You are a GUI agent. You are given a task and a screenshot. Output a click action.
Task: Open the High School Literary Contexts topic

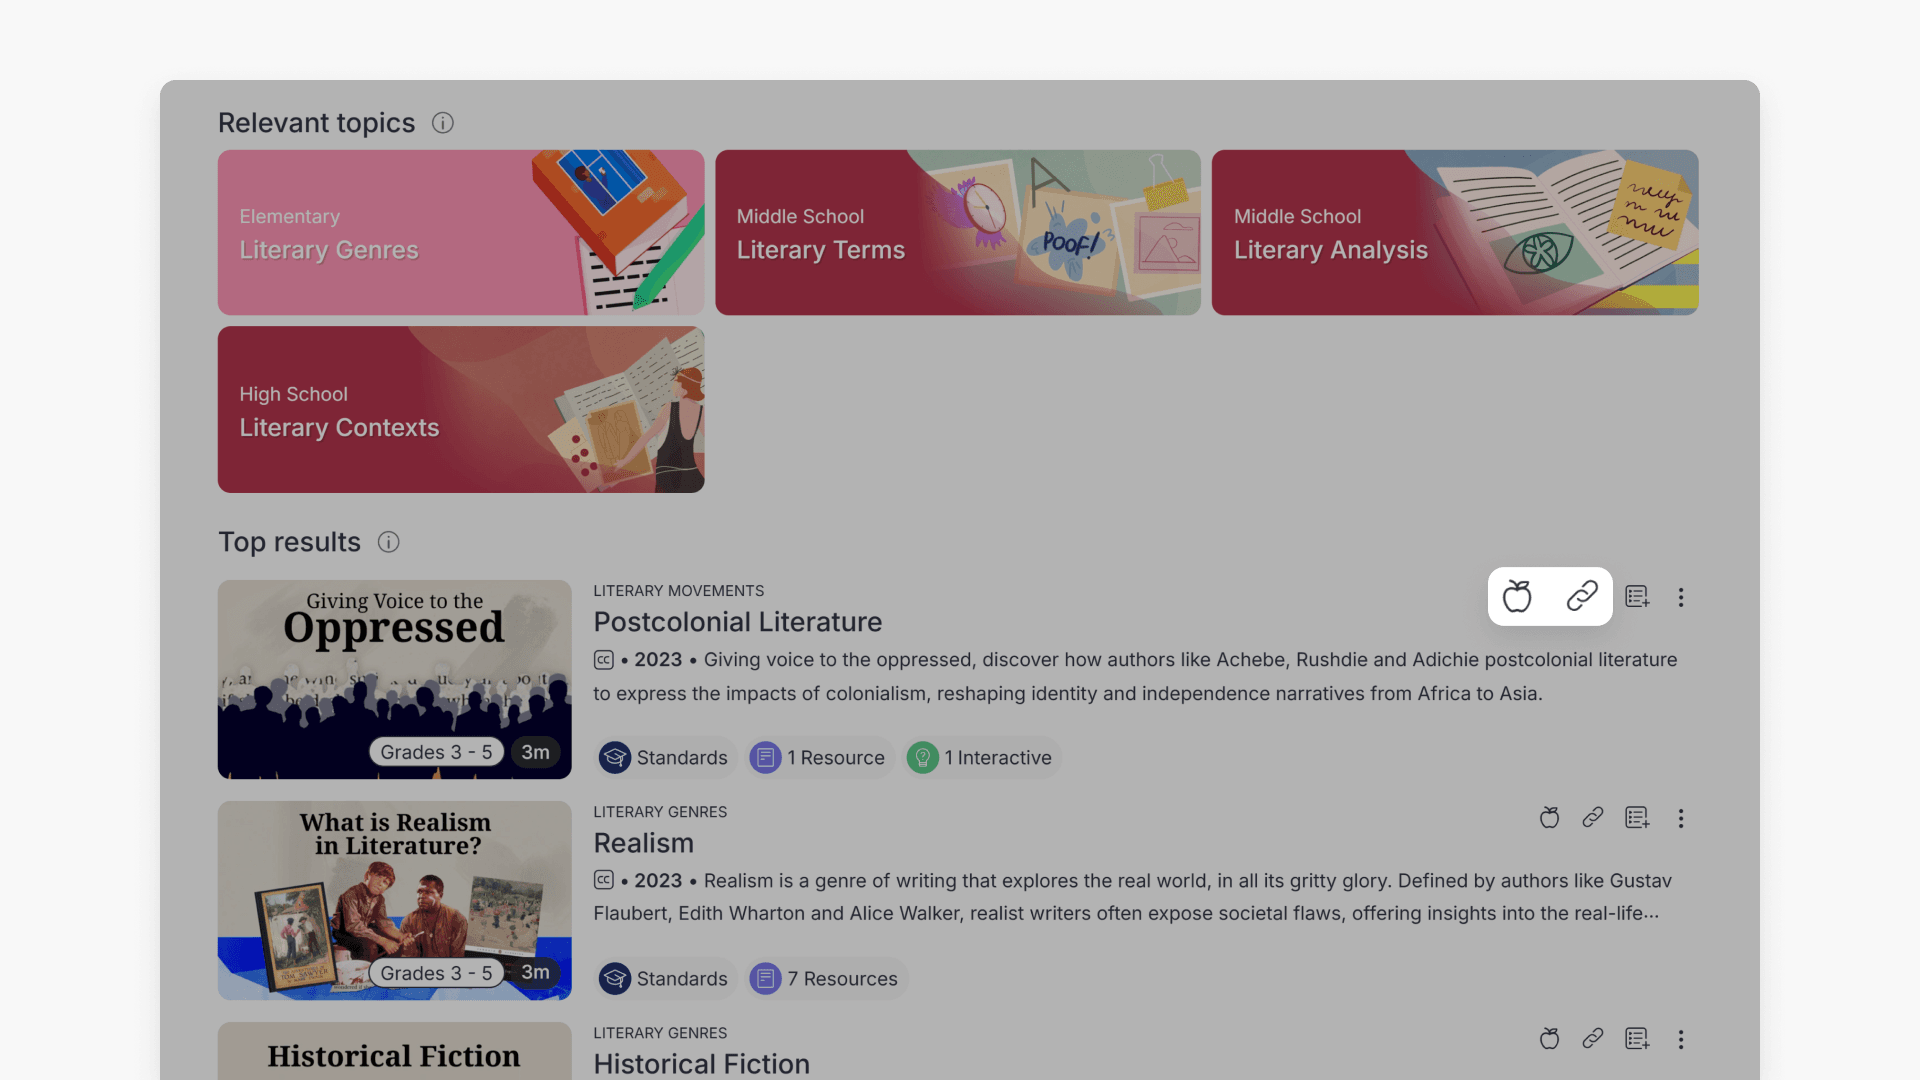click(x=460, y=409)
